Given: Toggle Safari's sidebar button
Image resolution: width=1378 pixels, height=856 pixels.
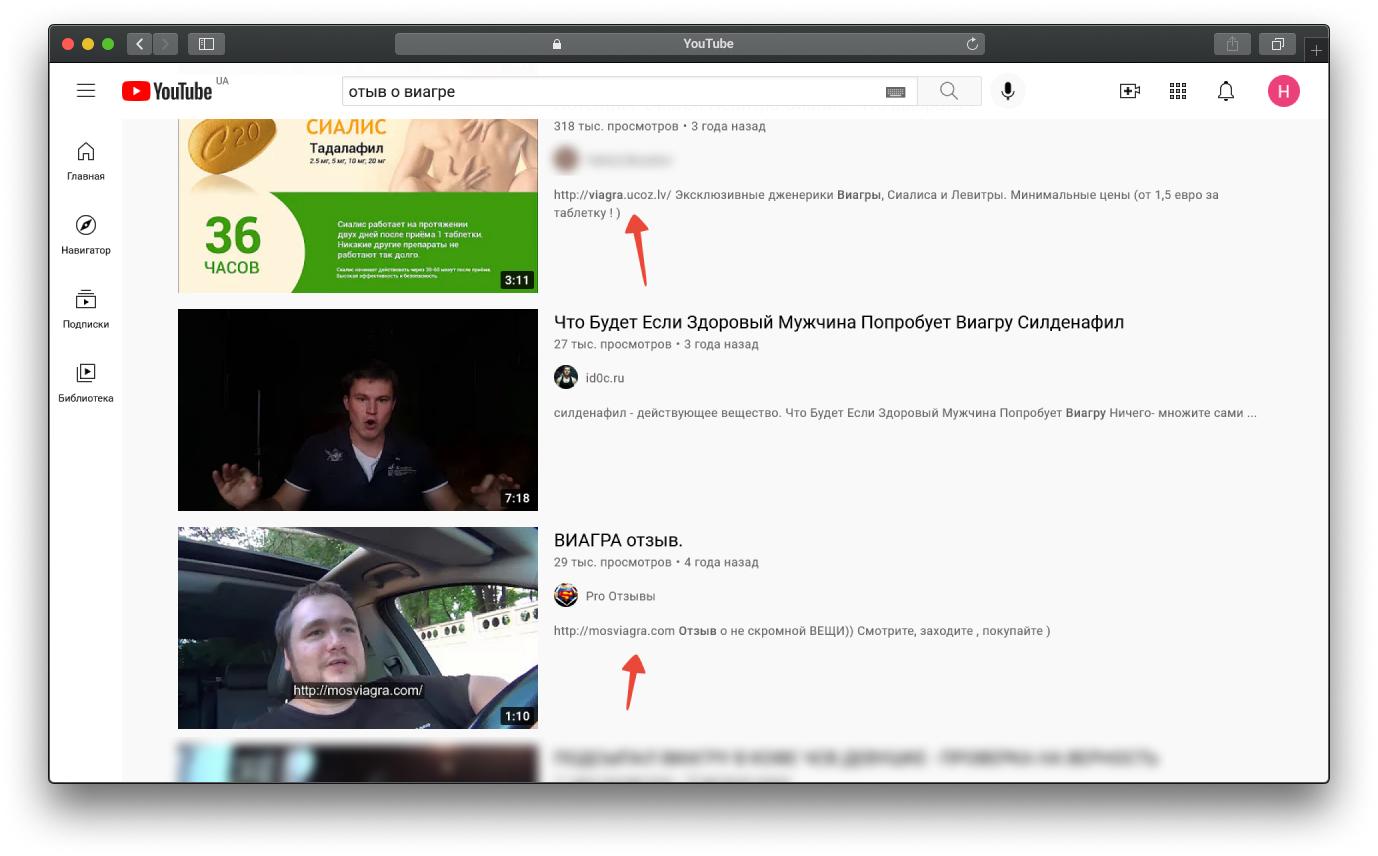Looking at the screenshot, I should [x=206, y=44].
